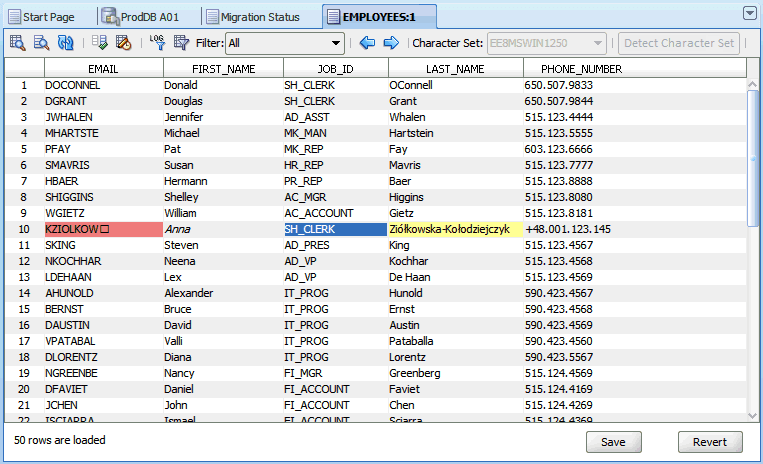Open the Character Set dropdown
Screen dimensions: 763x464
click(546, 43)
